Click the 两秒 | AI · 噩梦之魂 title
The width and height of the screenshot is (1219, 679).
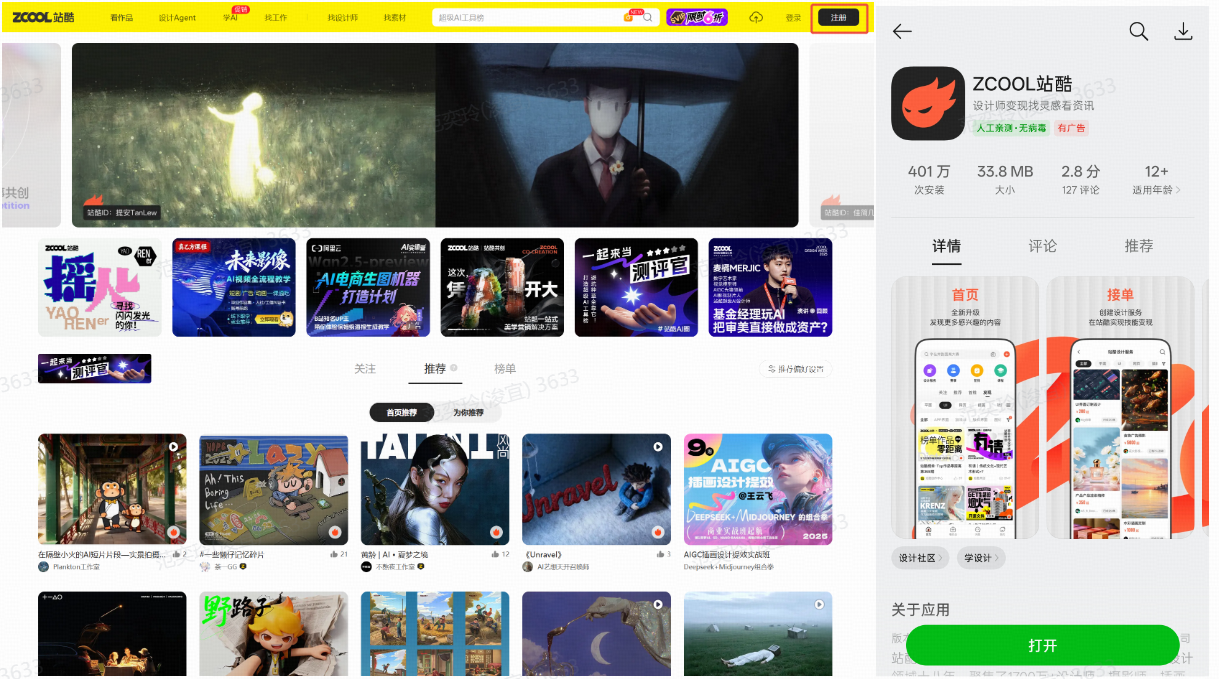(394, 554)
